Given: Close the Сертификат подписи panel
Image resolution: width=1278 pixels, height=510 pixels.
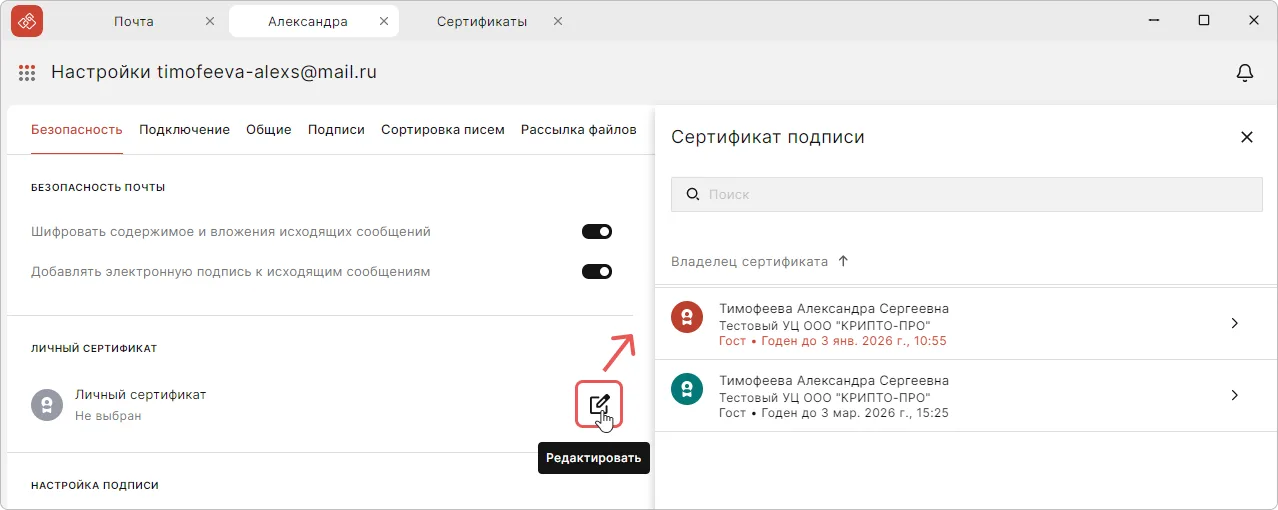Looking at the screenshot, I should (x=1247, y=137).
